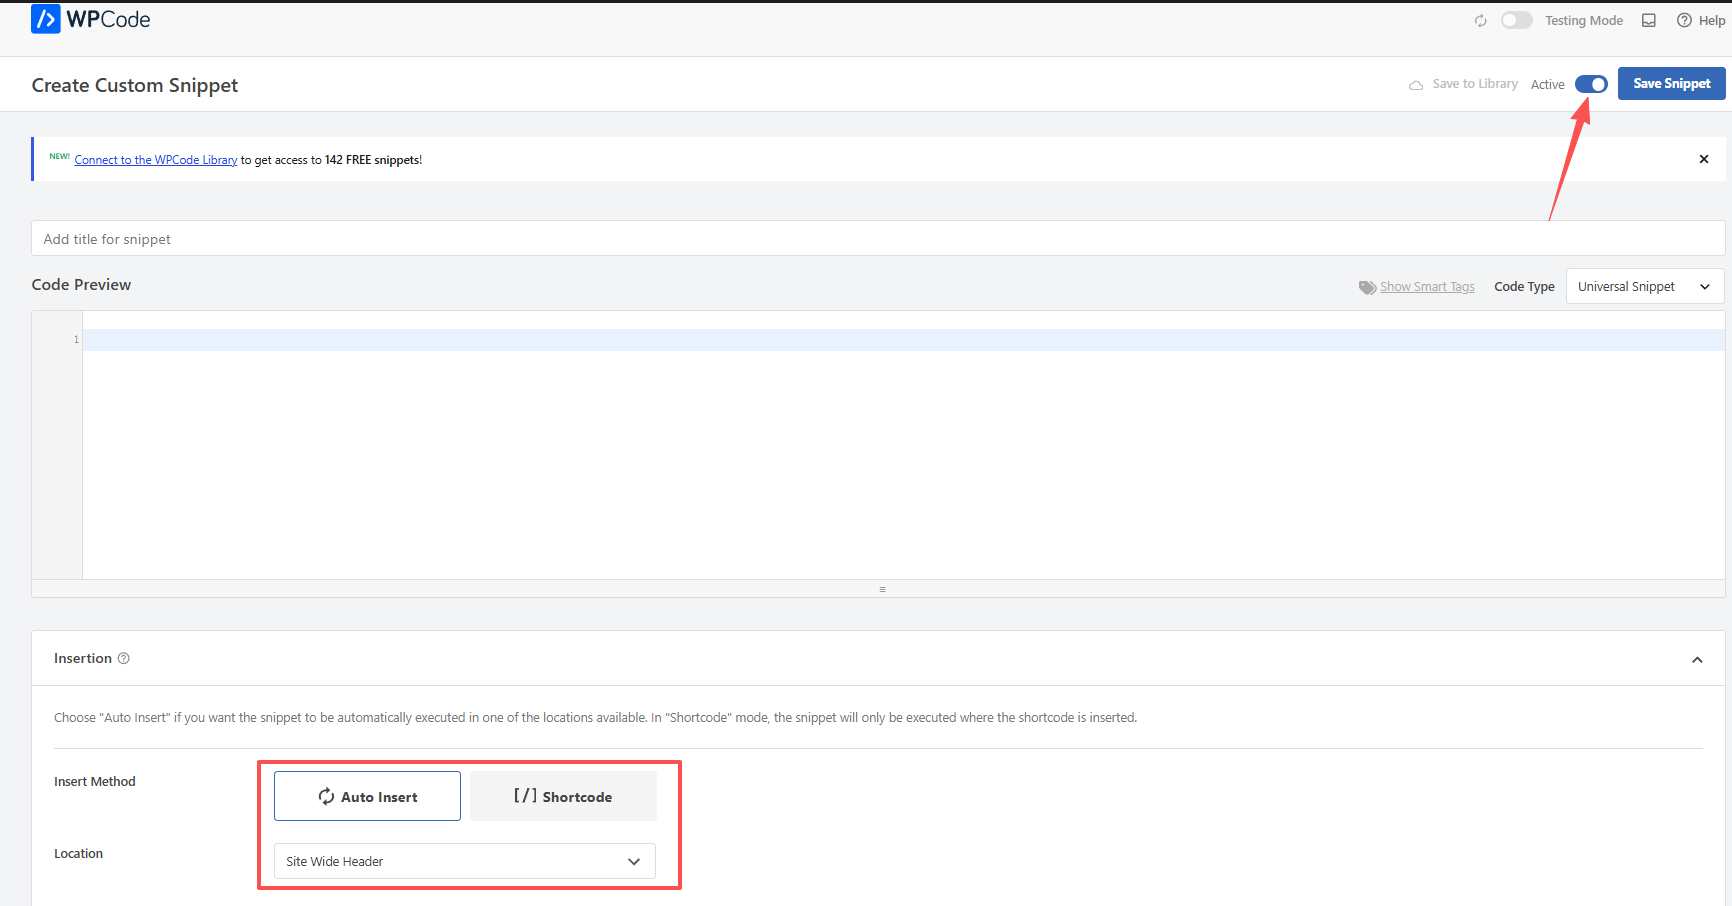Viewport: 1732px width, 906px height.
Task: Click the code editor resize handle
Action: point(882,589)
